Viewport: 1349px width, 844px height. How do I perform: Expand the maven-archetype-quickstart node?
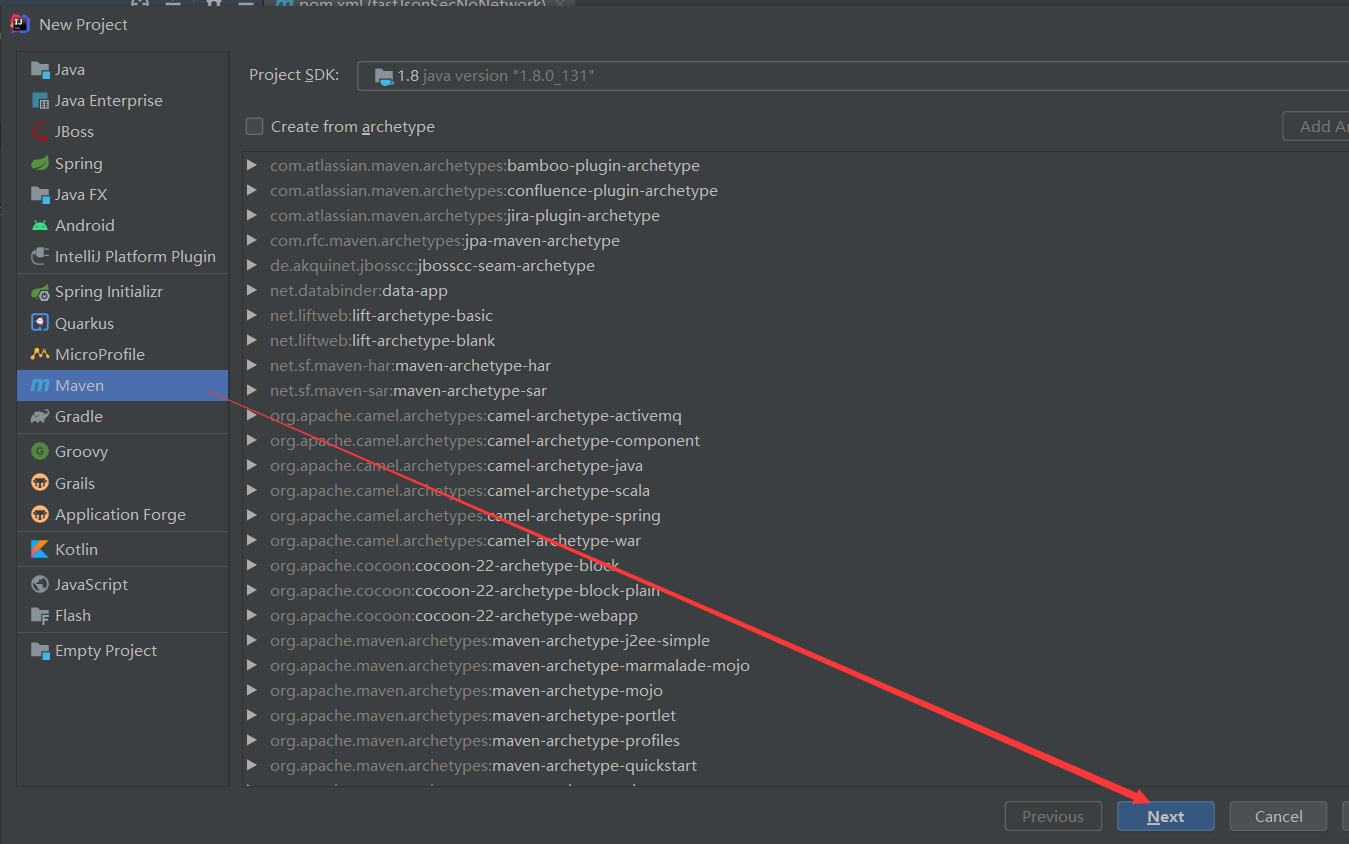click(x=252, y=766)
